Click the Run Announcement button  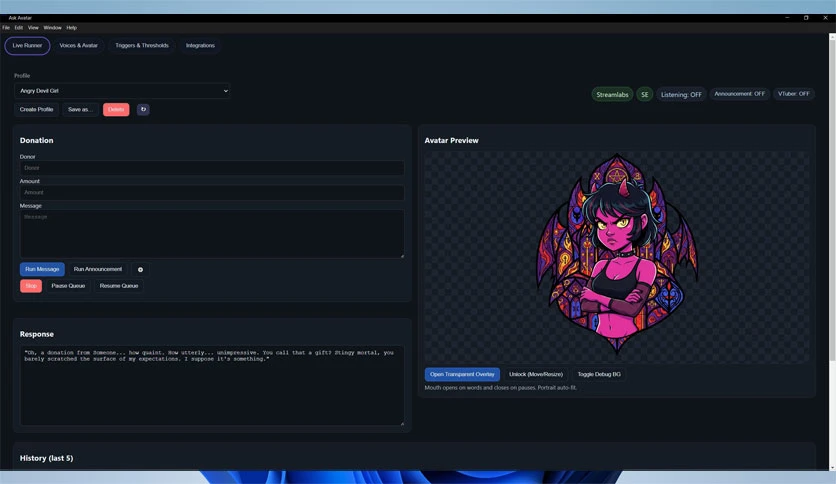(x=98, y=269)
